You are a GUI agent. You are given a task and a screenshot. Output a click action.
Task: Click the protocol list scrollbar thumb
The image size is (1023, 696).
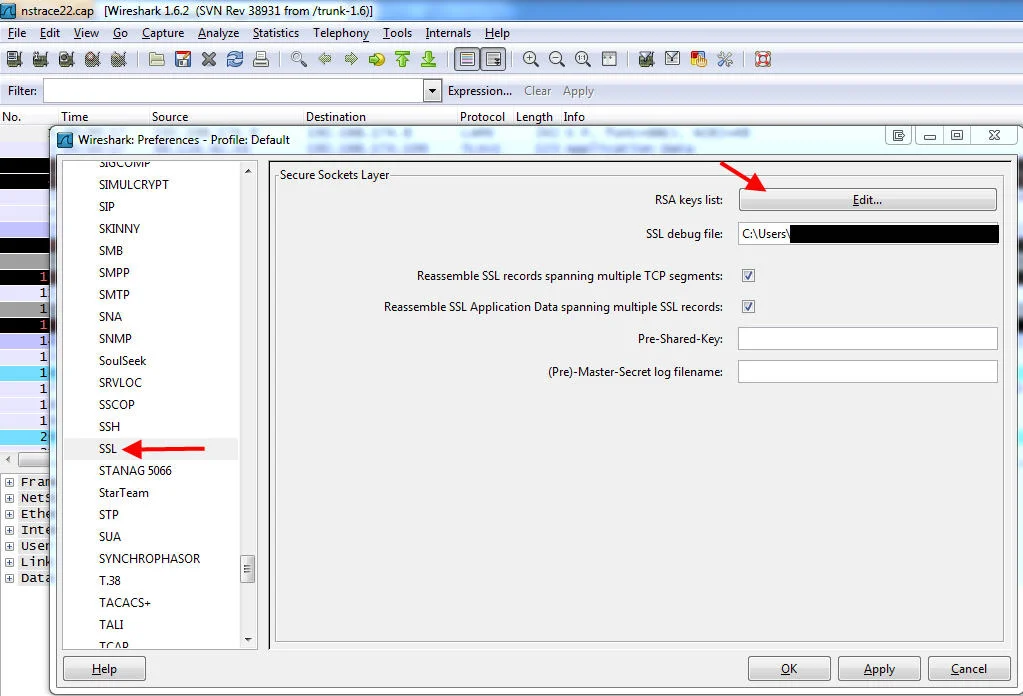point(247,569)
